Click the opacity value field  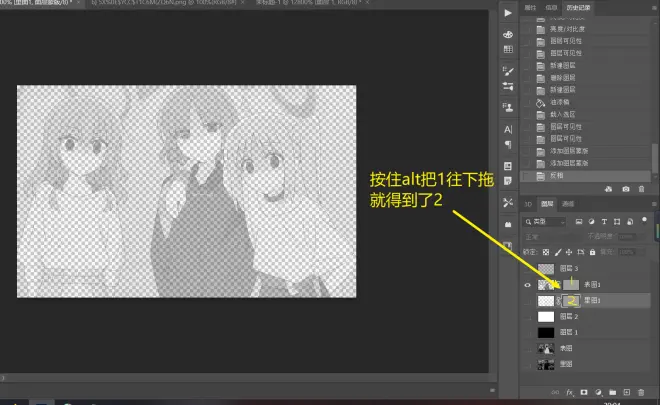627,237
